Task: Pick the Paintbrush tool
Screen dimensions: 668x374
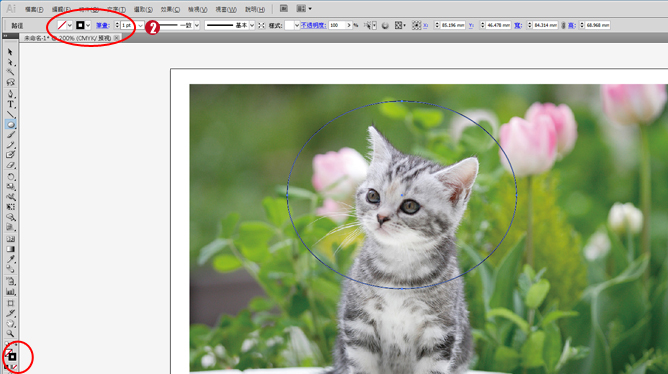Action: 10,135
